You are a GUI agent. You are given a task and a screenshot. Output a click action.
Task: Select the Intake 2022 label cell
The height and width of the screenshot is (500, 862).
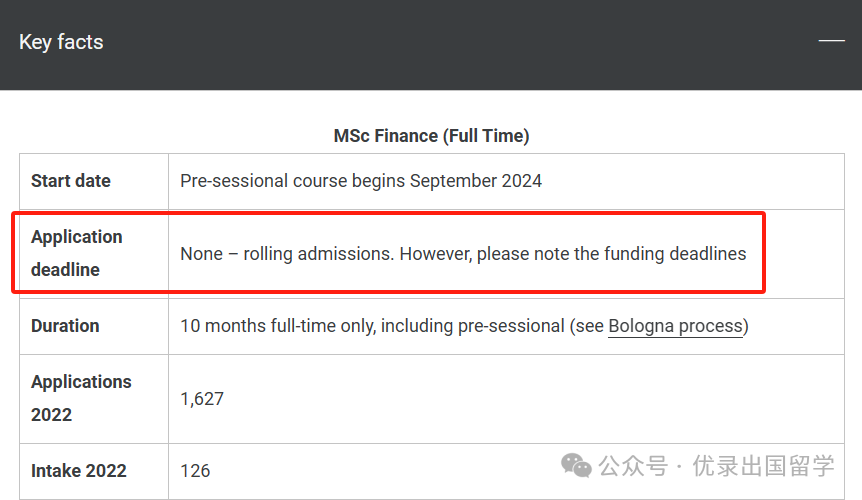[x=93, y=471]
